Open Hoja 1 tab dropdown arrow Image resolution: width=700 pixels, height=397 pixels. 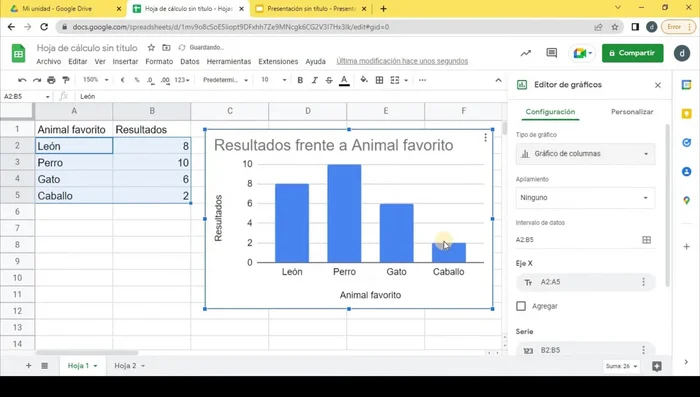pos(95,366)
